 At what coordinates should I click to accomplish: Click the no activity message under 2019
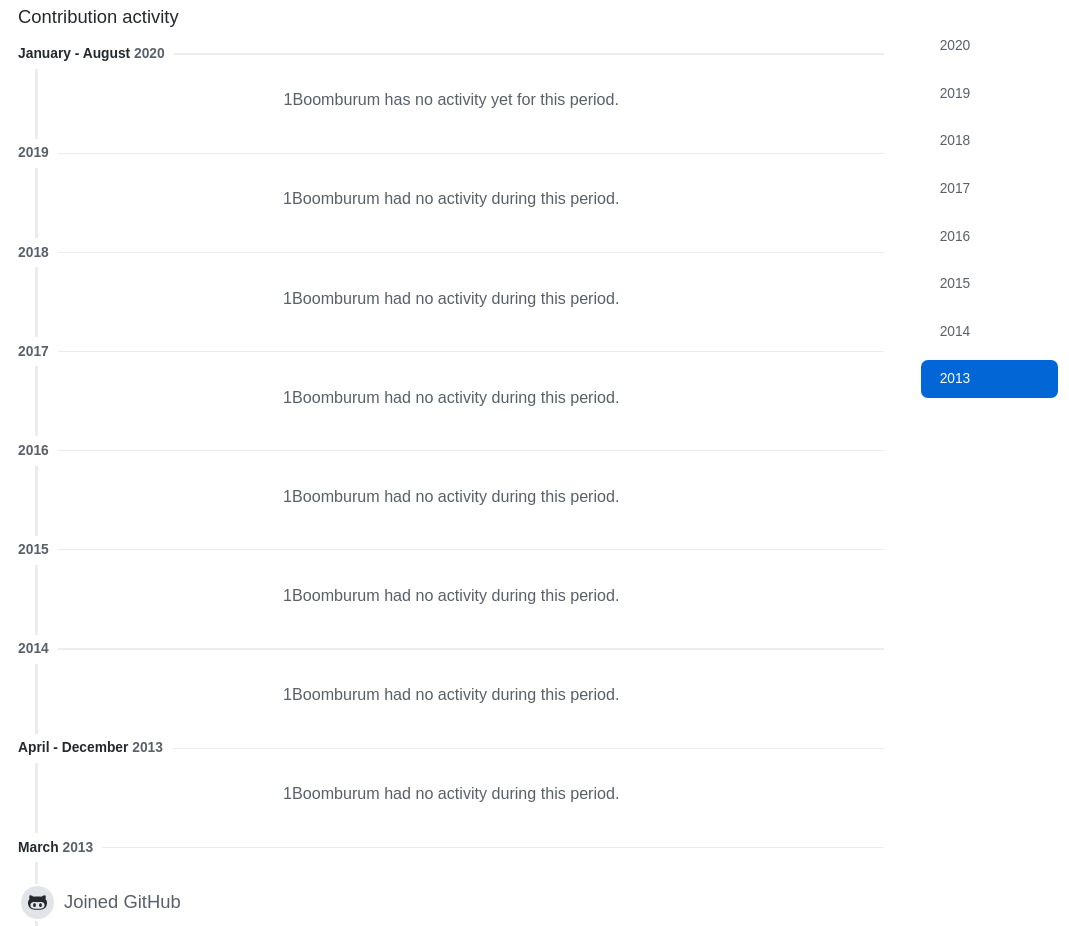click(x=451, y=198)
